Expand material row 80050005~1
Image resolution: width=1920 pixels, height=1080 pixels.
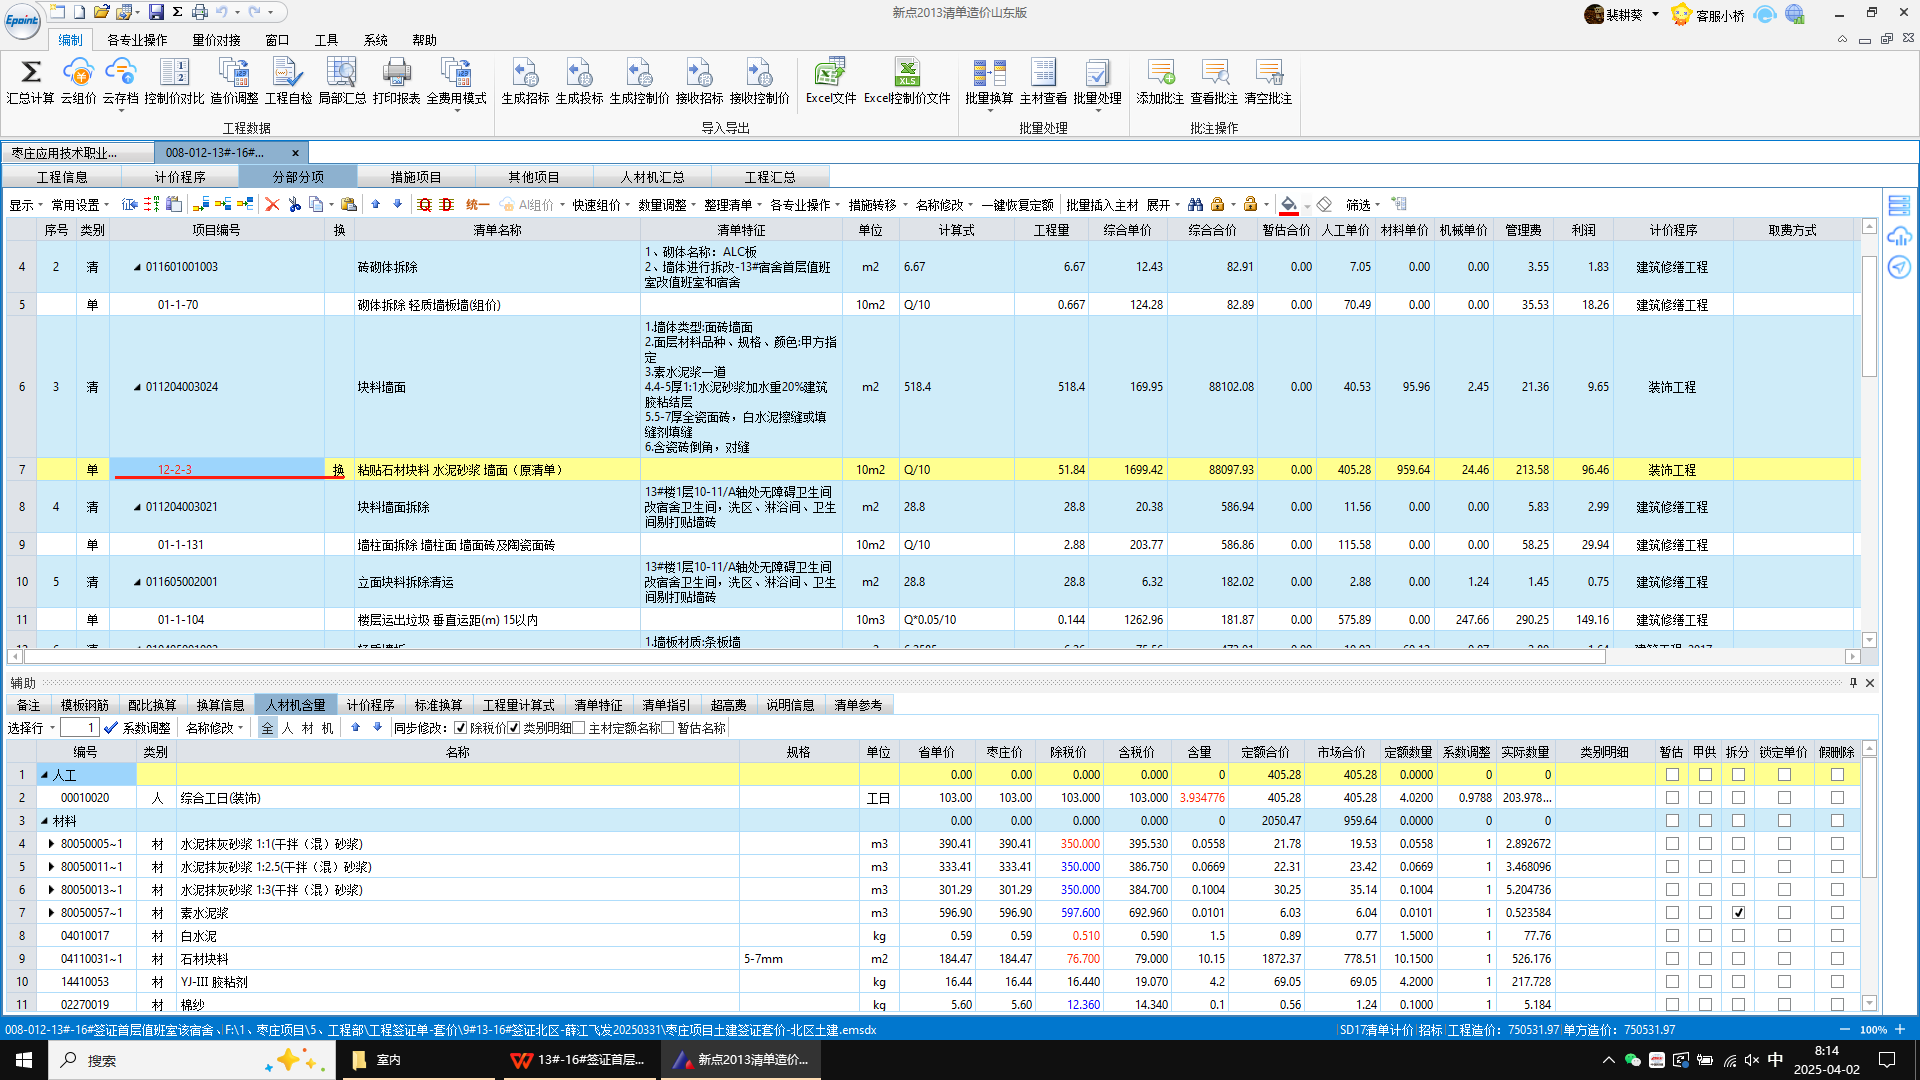pos(51,844)
